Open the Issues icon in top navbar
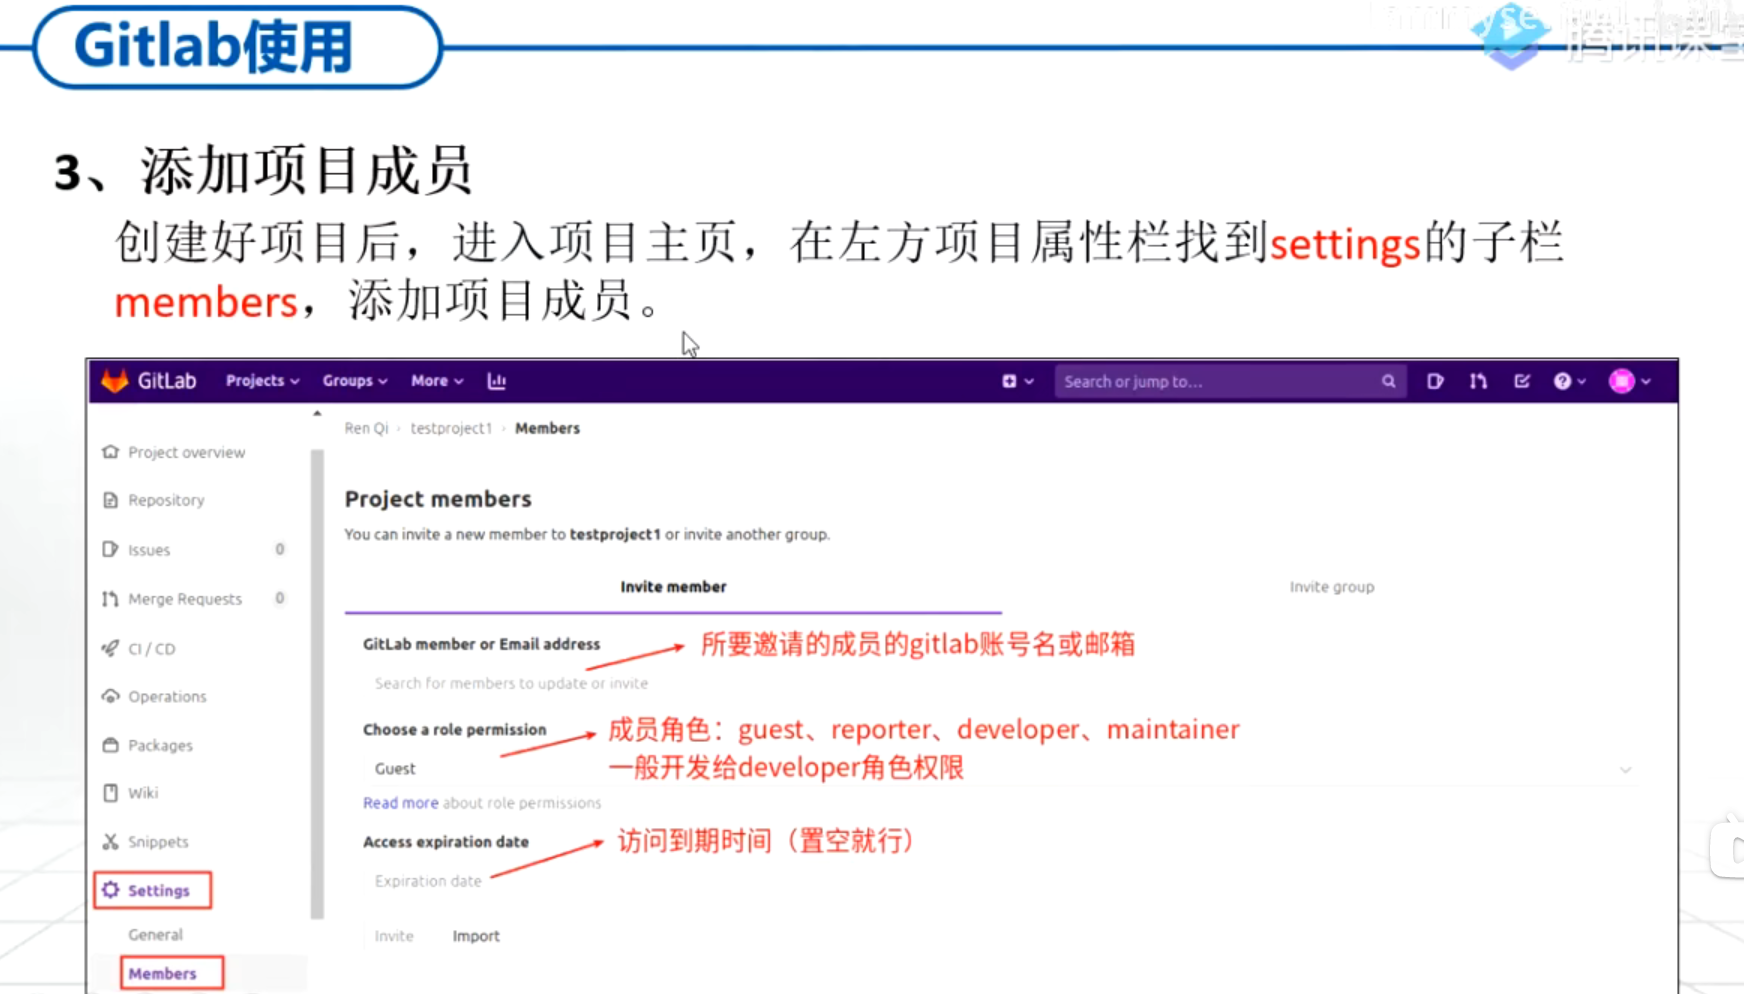The height and width of the screenshot is (994, 1744). pos(1435,381)
